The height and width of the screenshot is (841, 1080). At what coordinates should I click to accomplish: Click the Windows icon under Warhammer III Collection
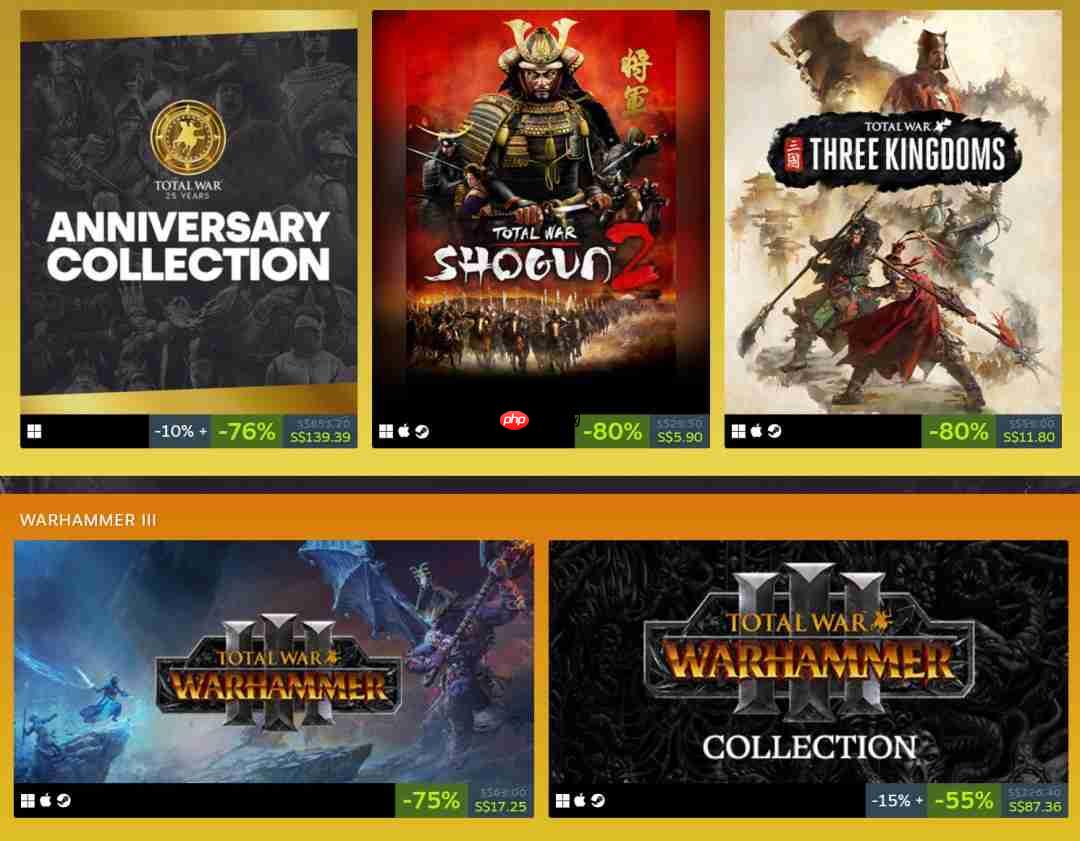pyautogui.click(x=563, y=800)
